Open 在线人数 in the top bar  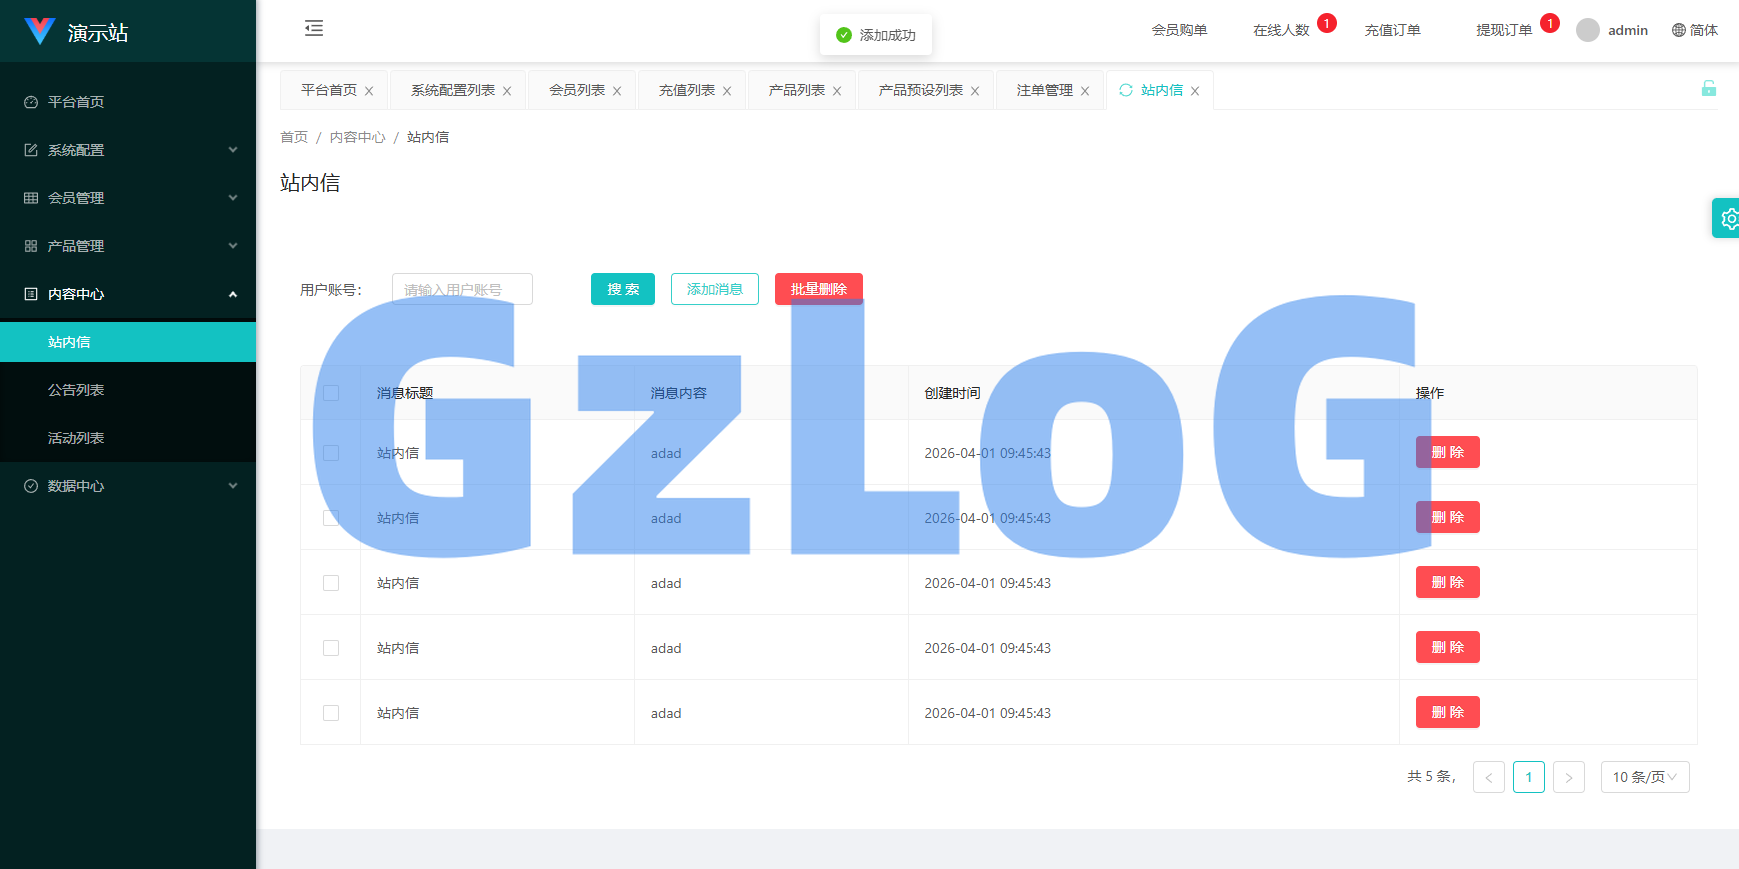click(x=1281, y=30)
